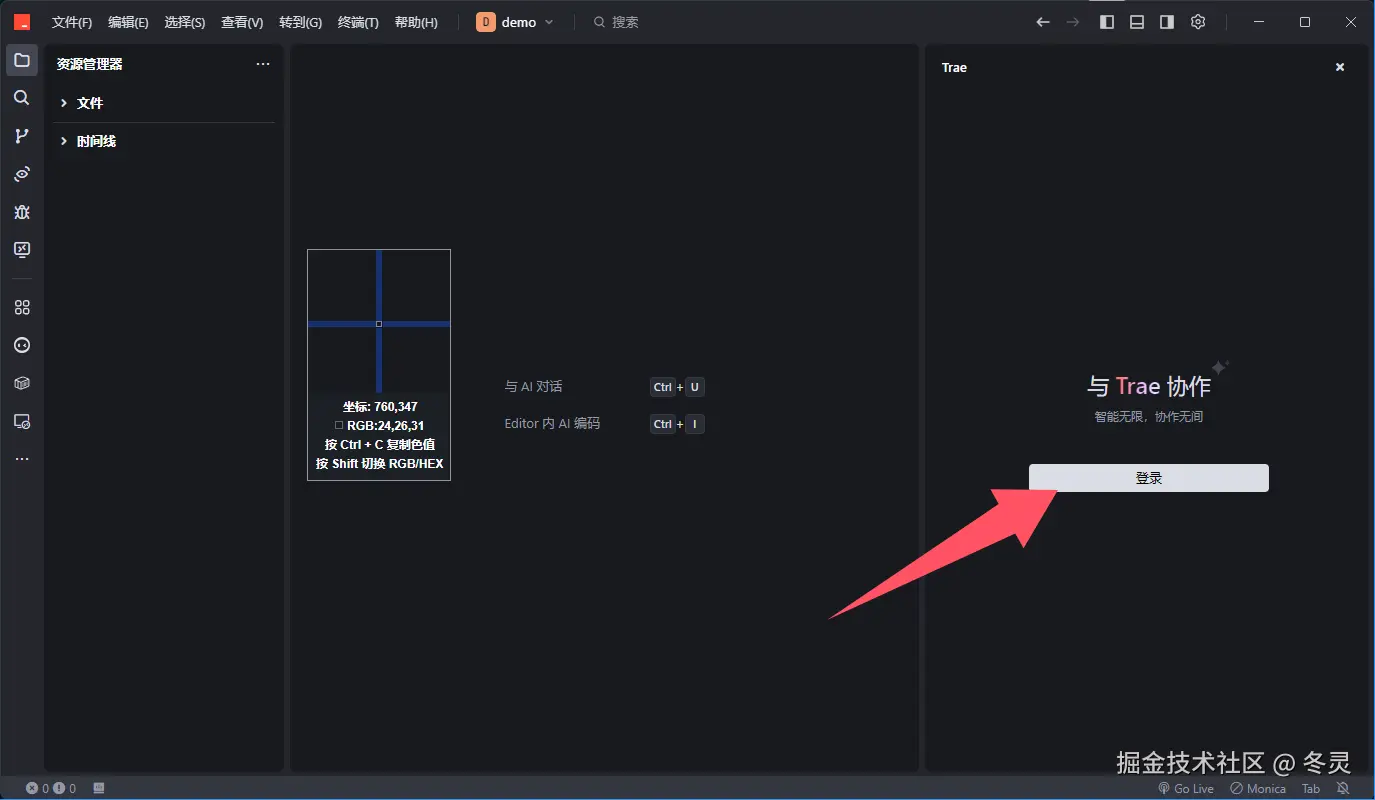Click the Editor 内 AI 编码 shortcut hint
The width and height of the screenshot is (1375, 800).
[552, 423]
